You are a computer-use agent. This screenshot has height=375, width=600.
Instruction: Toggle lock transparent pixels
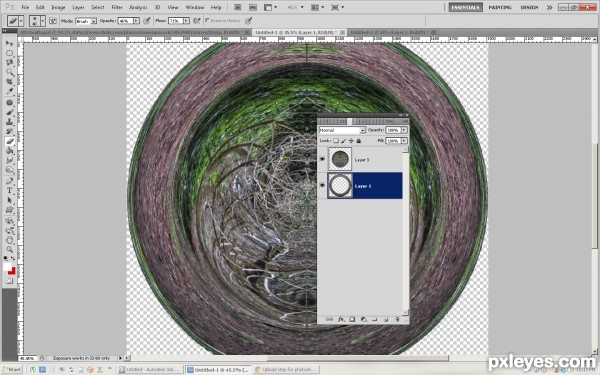pyautogui.click(x=336, y=141)
